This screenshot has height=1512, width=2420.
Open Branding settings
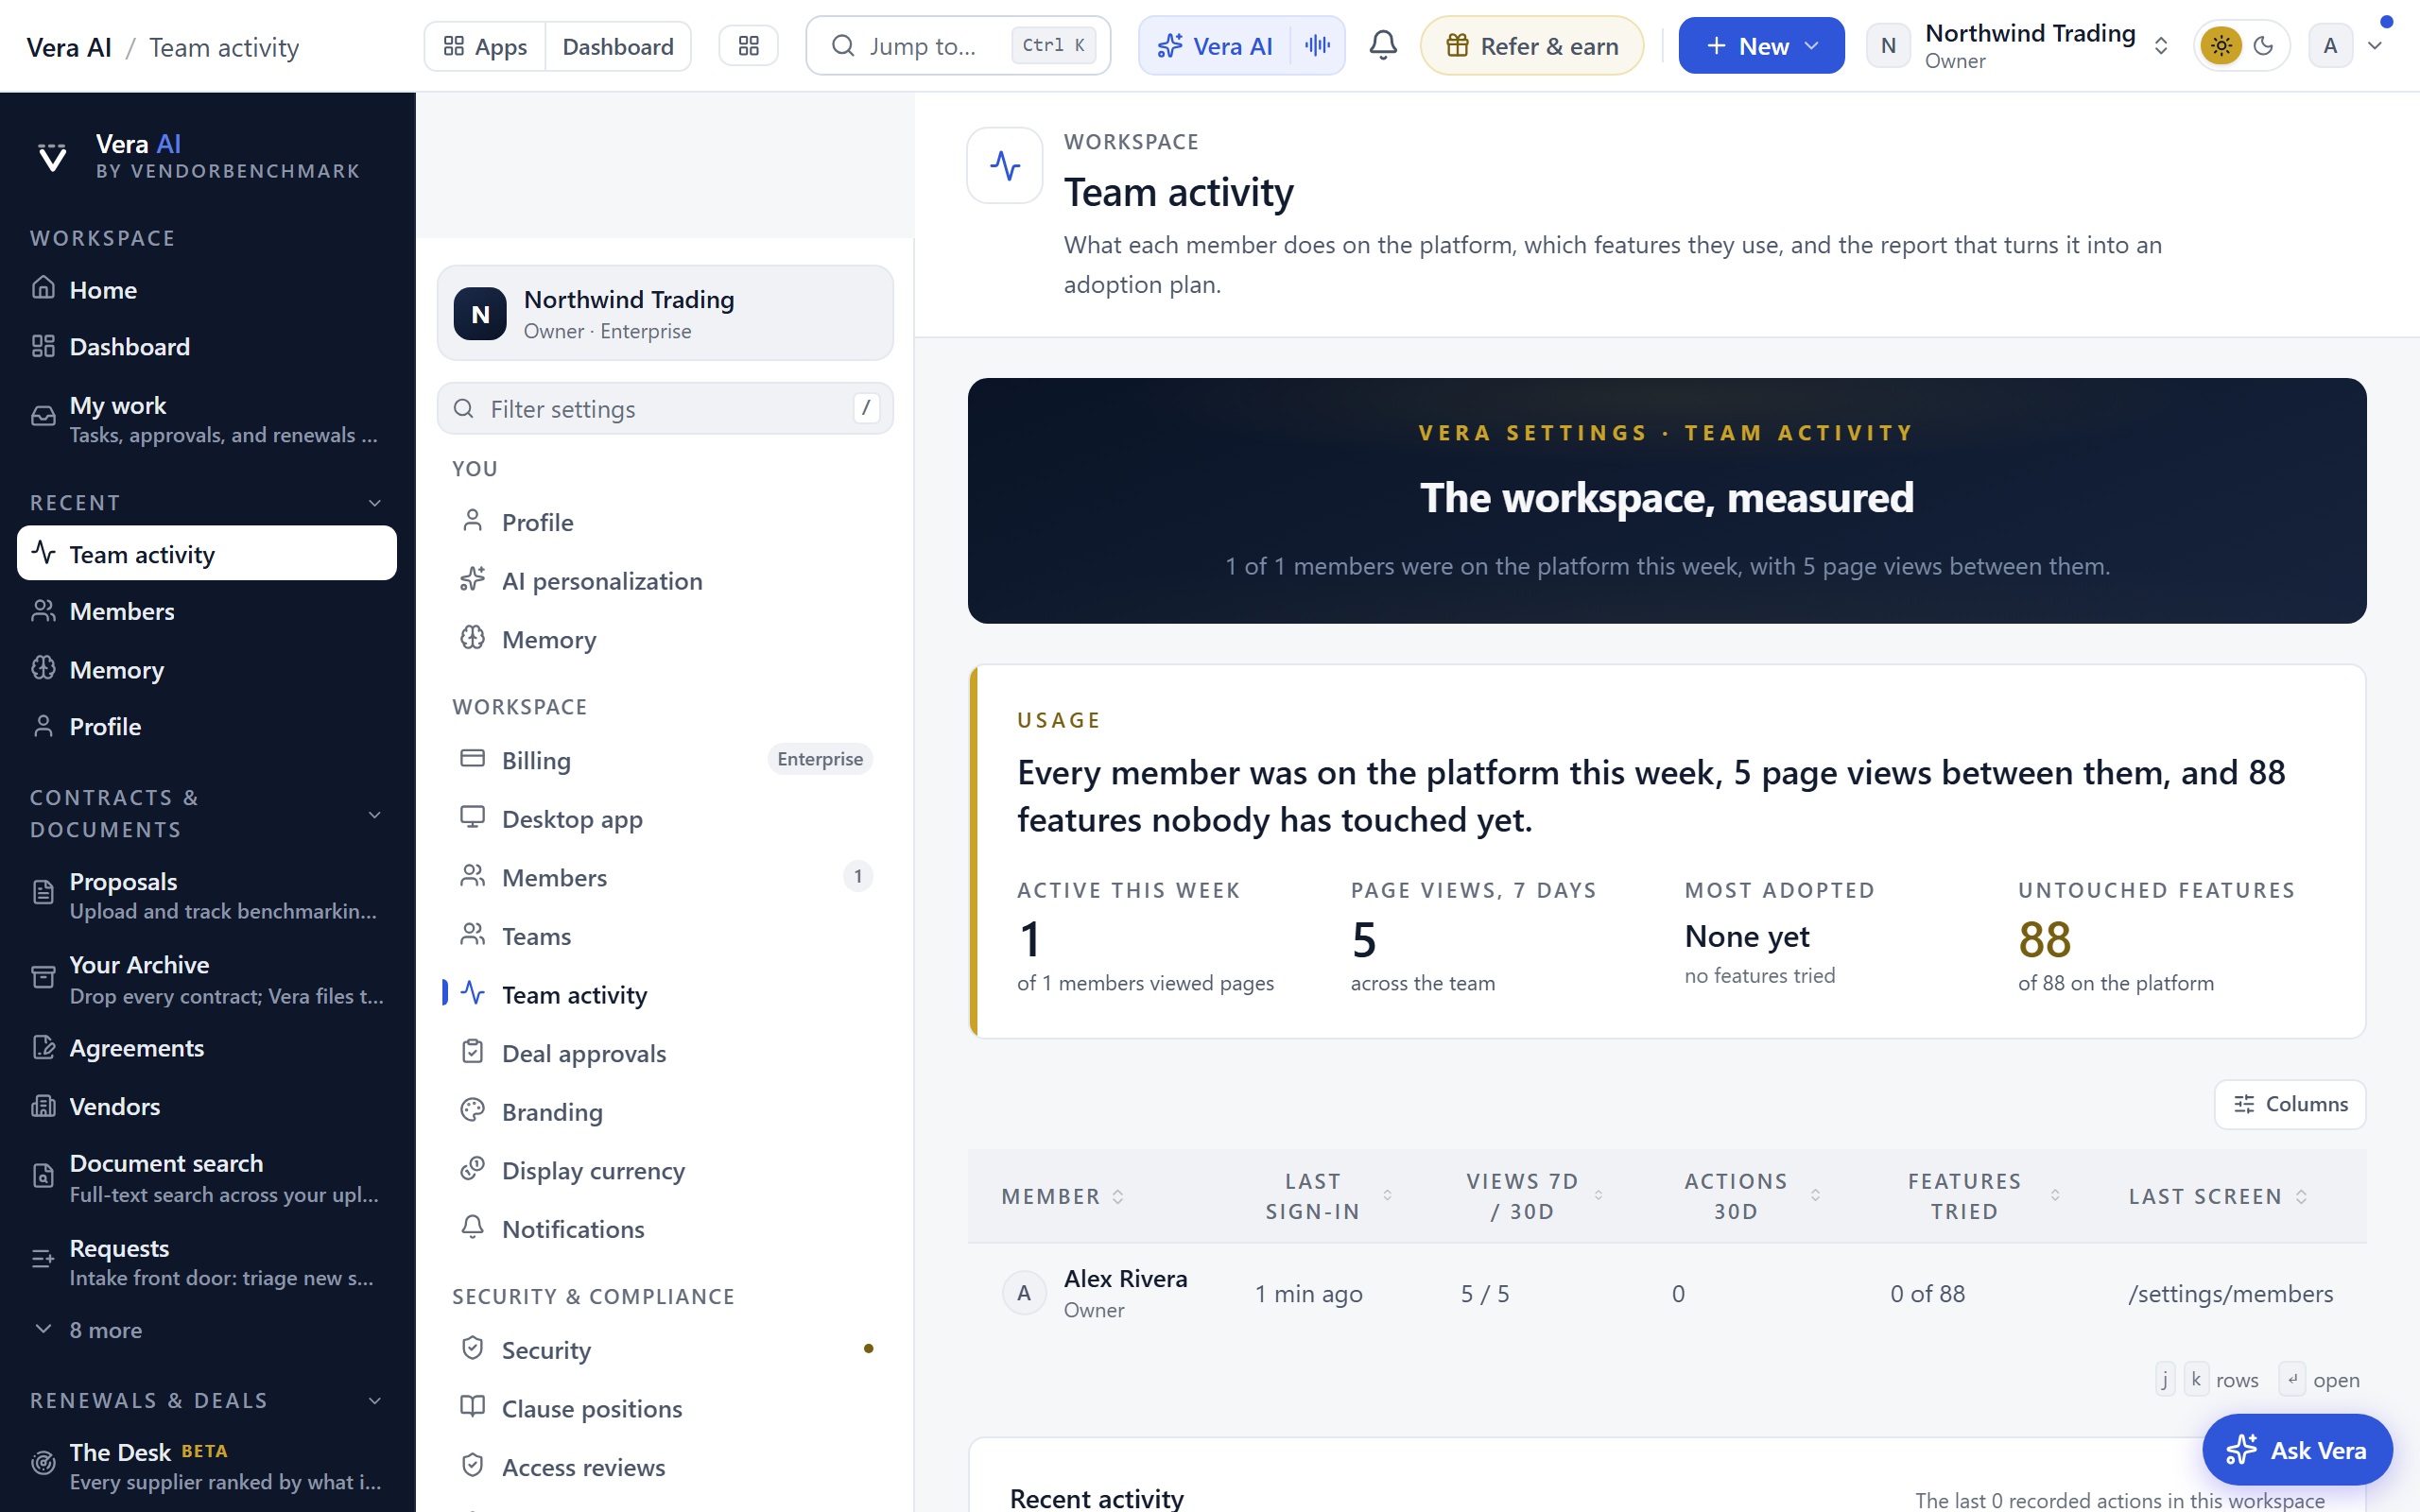665,1112
